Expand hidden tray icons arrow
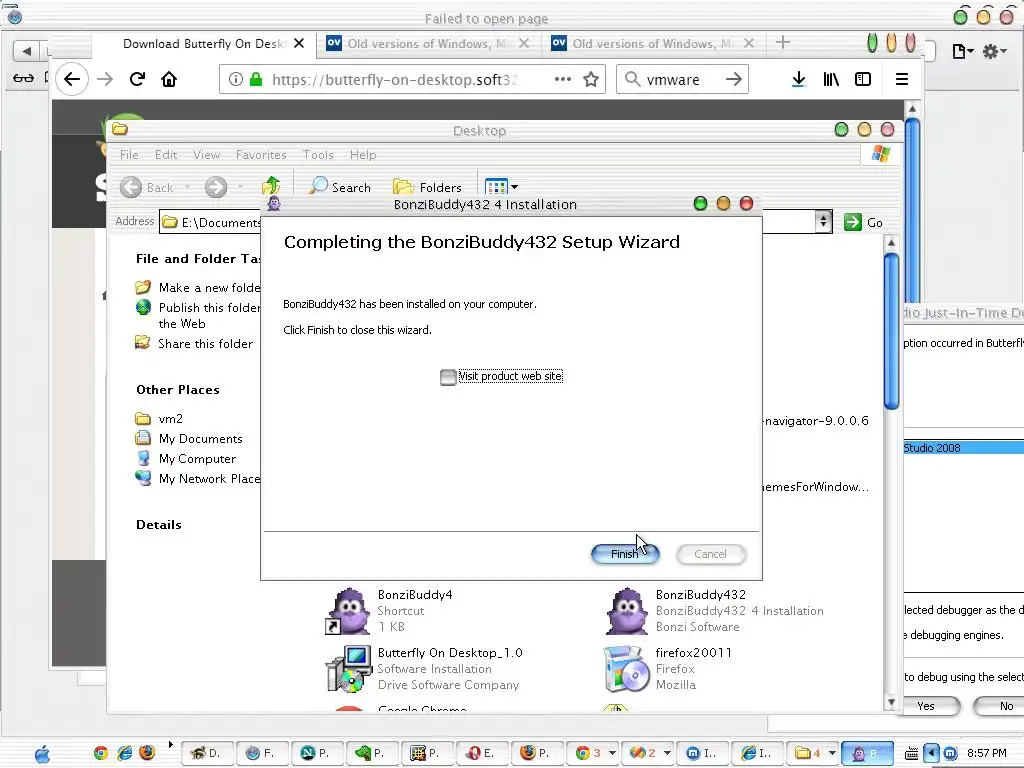 932,754
